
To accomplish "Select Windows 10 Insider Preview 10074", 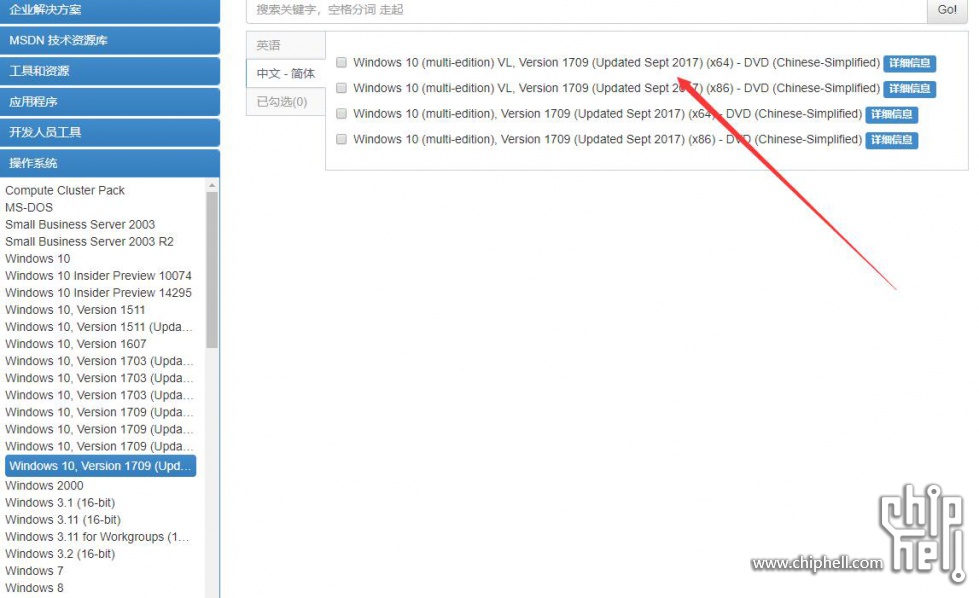I will (98, 276).
